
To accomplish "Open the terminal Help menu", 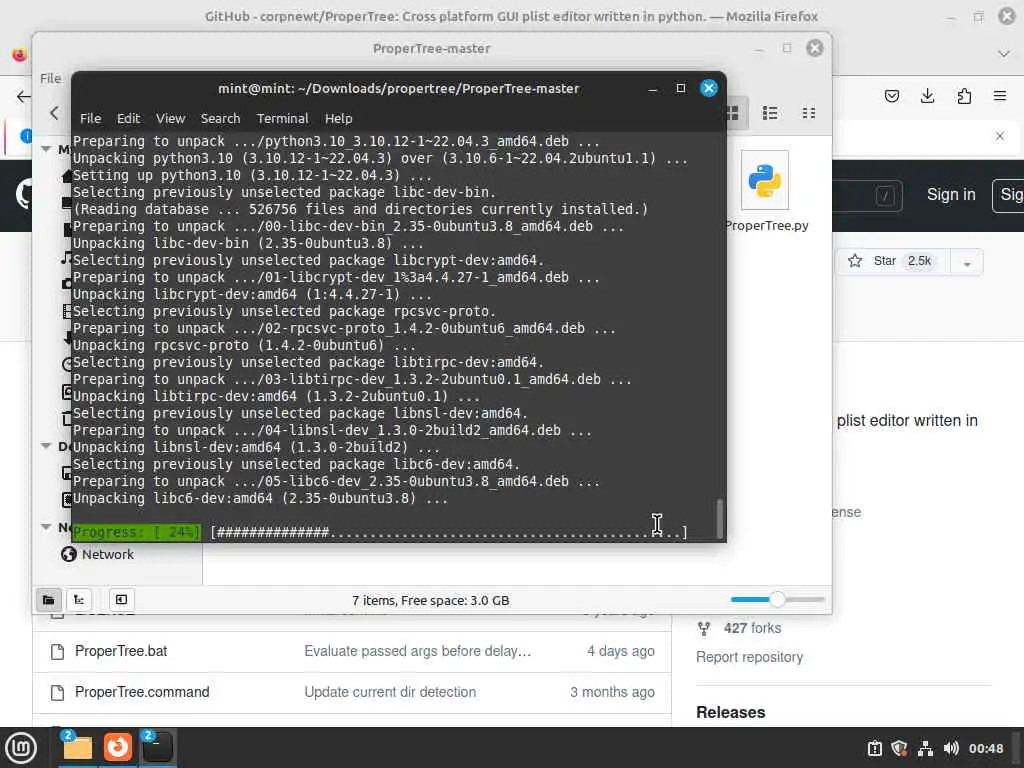I will pyautogui.click(x=338, y=118).
